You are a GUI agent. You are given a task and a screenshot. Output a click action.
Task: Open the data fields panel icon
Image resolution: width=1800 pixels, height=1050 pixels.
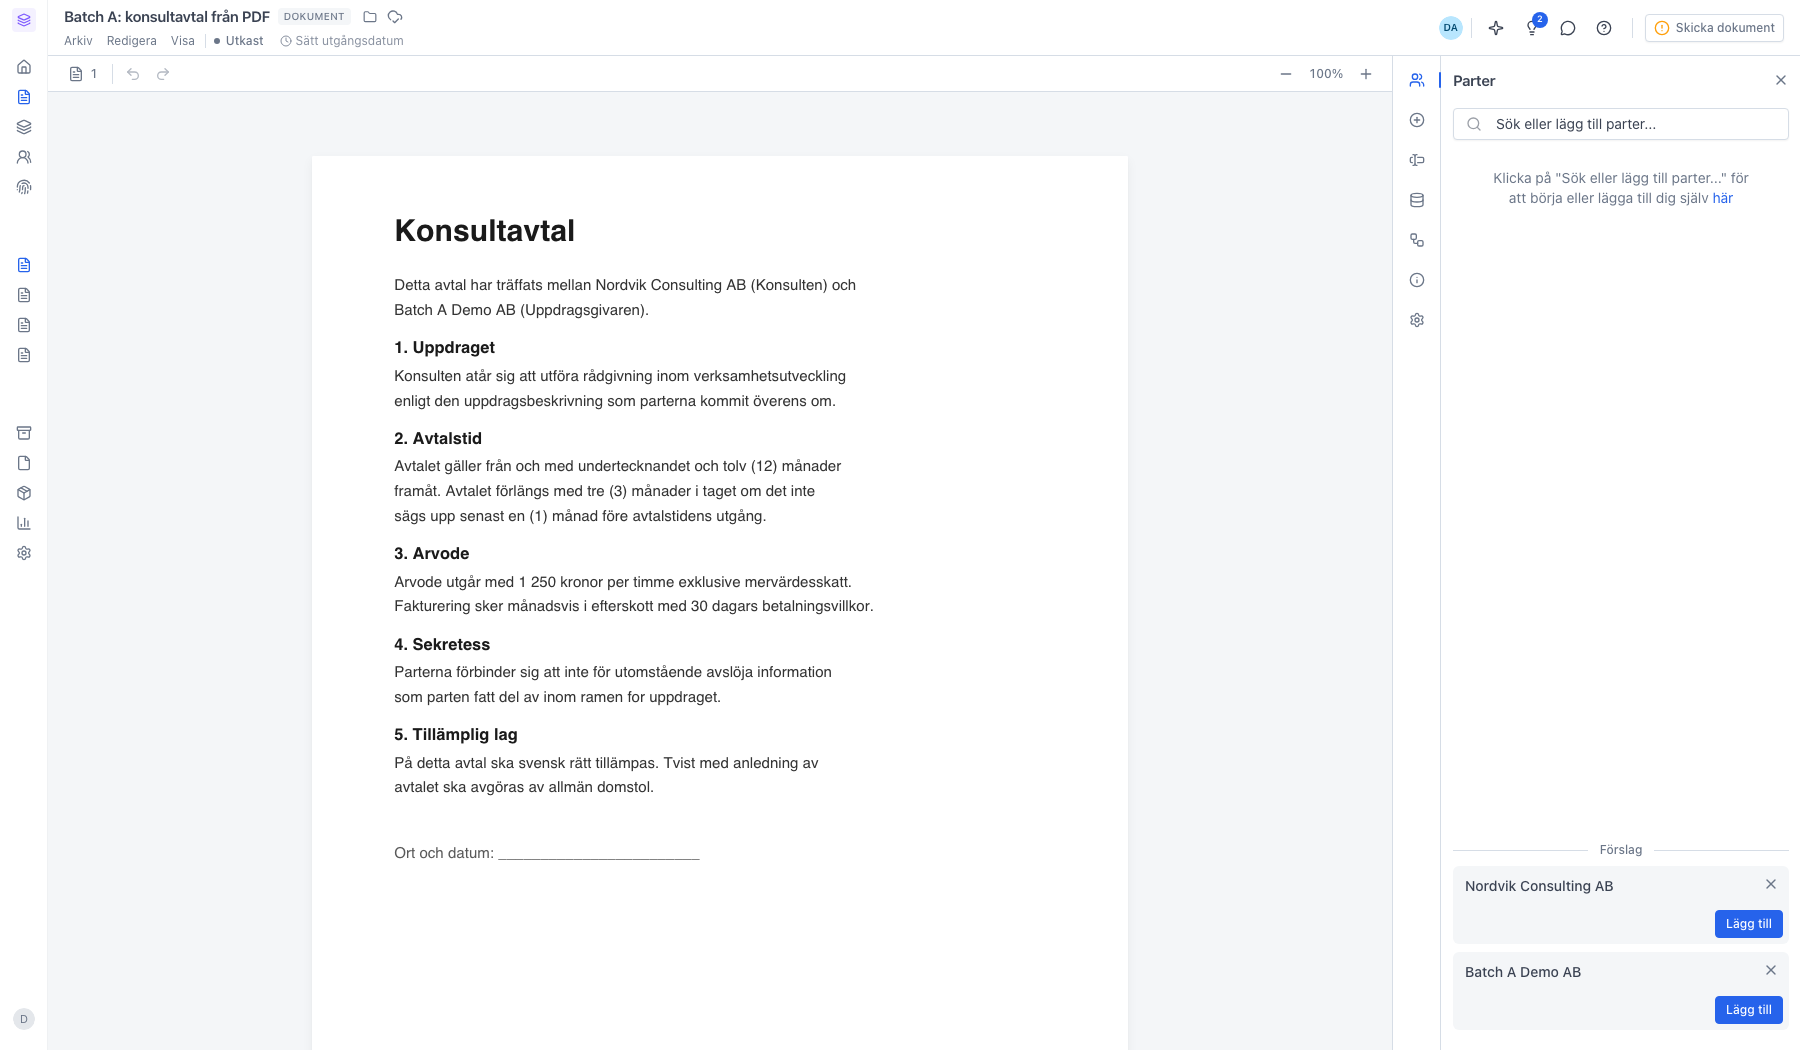[1417, 160]
